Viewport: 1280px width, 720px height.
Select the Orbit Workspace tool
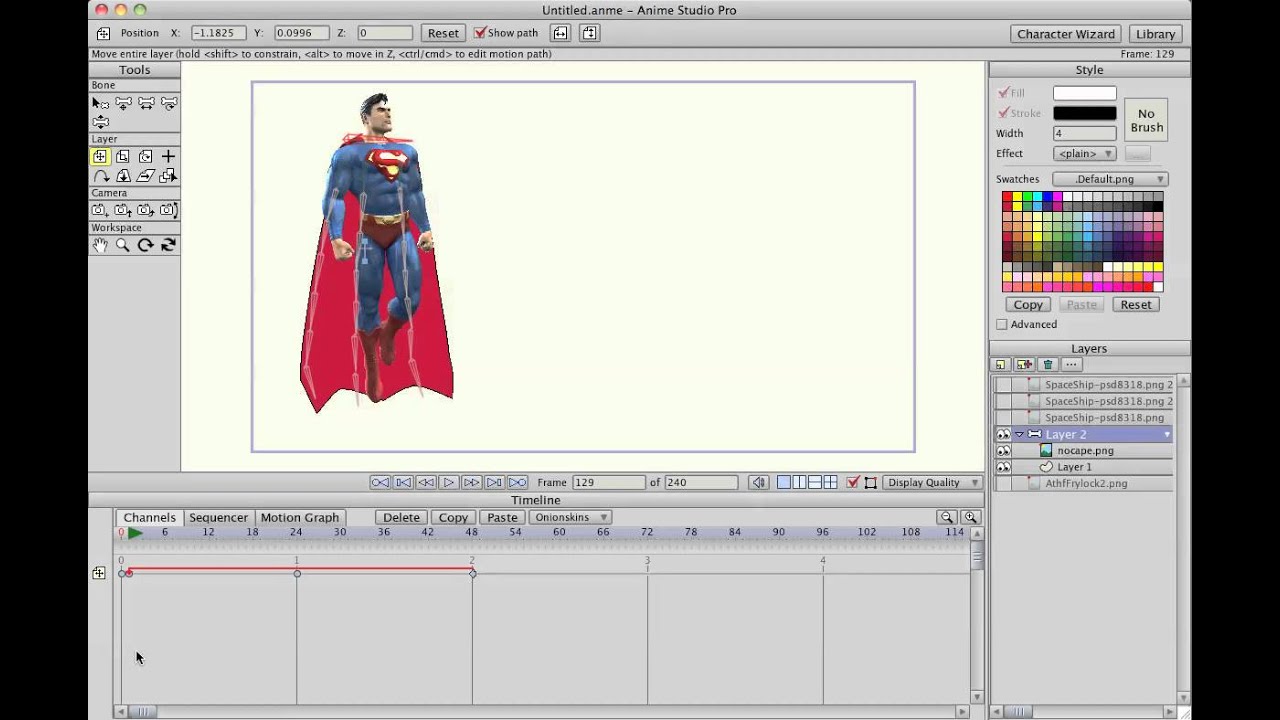(169, 245)
